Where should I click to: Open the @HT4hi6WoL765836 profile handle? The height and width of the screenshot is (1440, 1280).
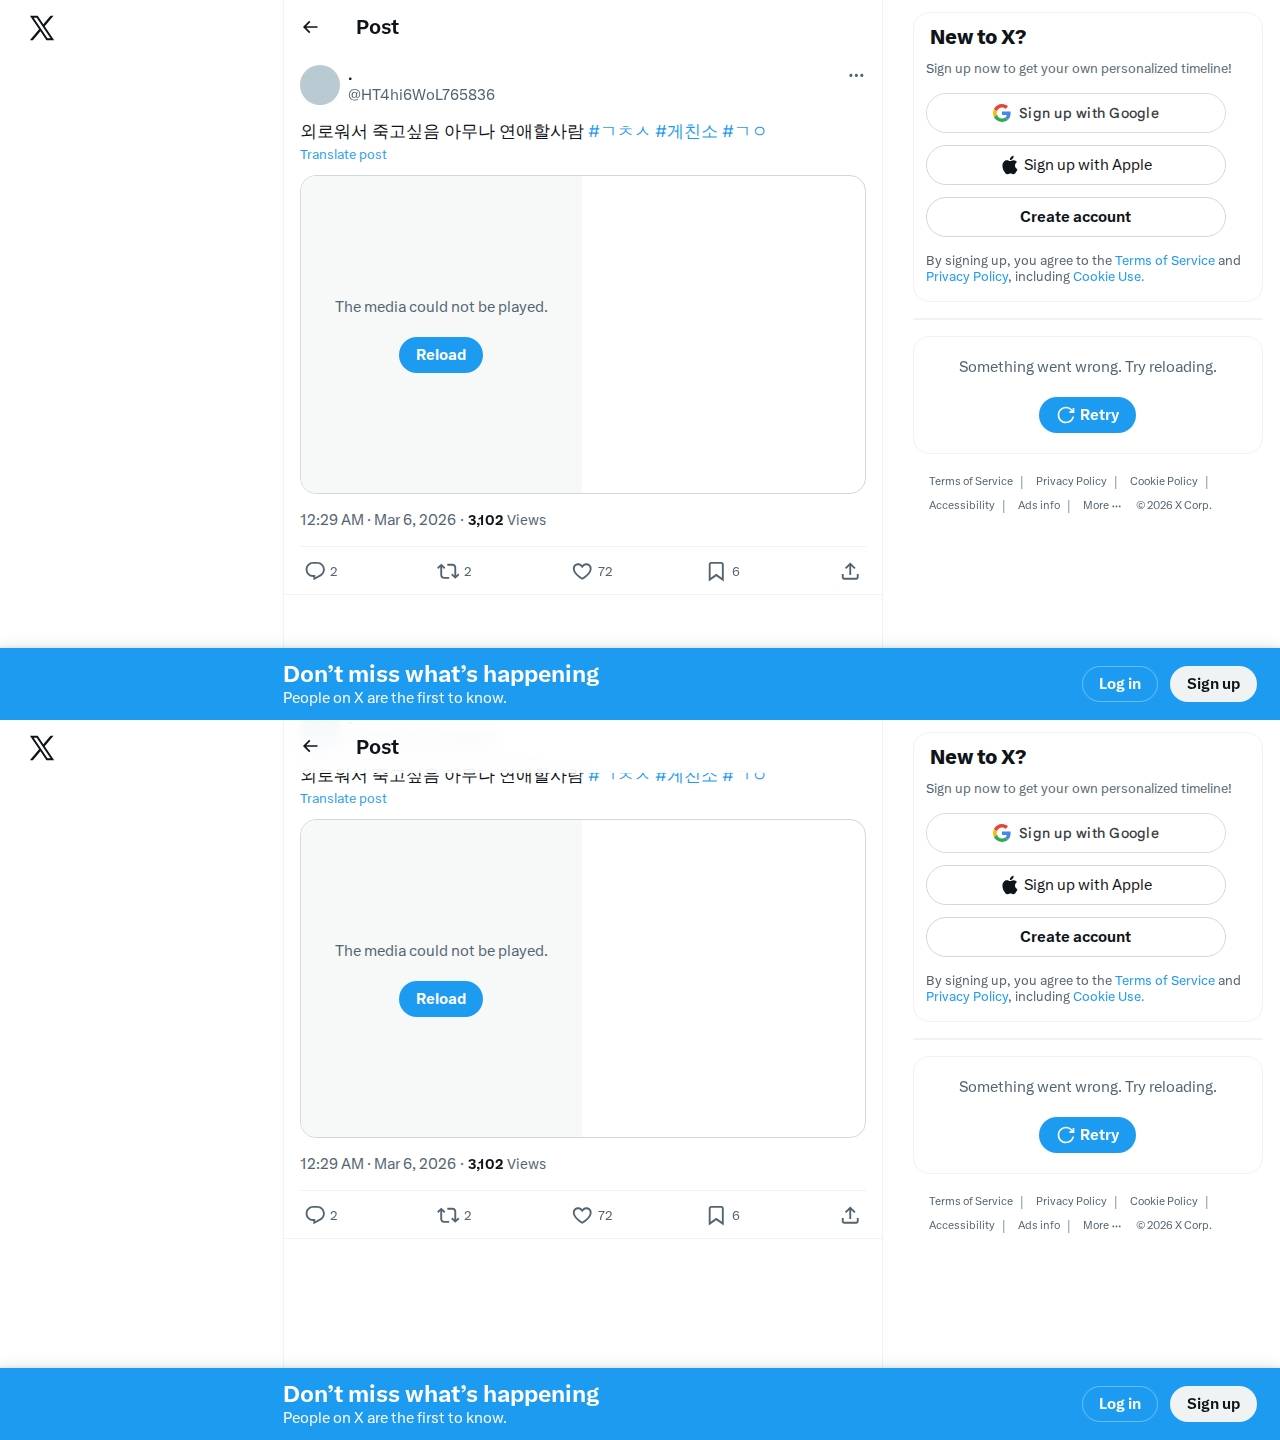pos(421,95)
